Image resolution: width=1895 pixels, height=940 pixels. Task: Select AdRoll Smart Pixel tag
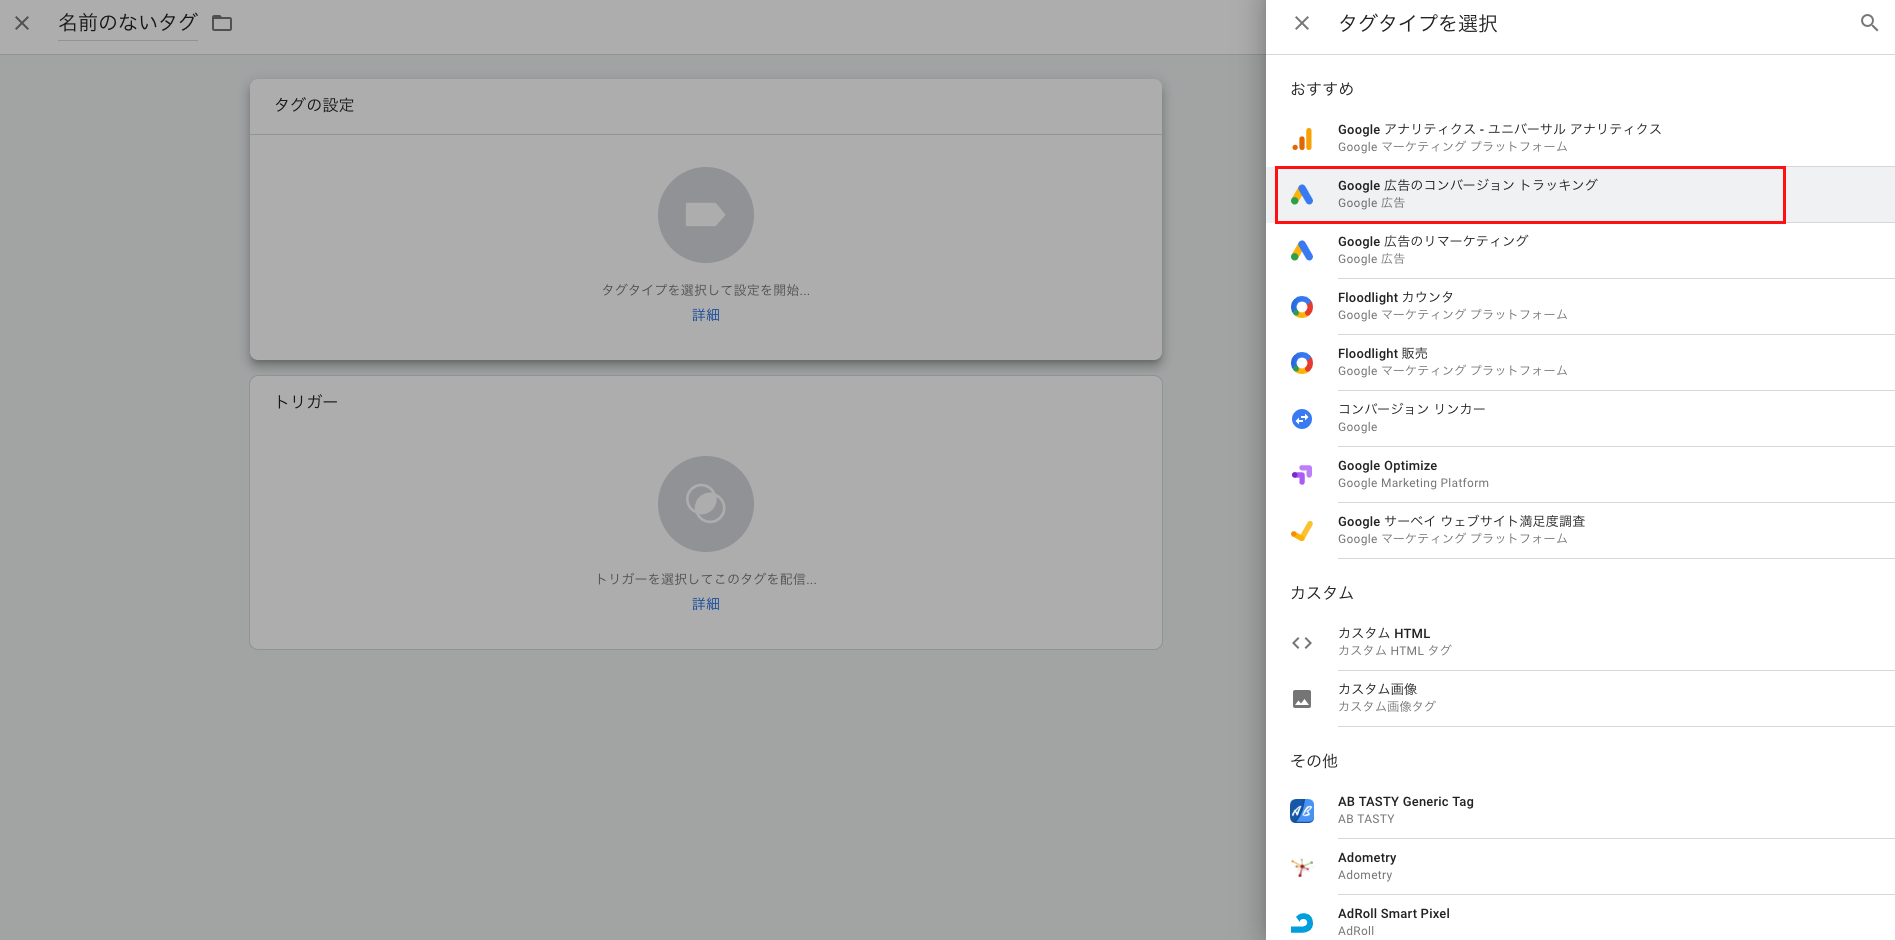coord(1393,921)
